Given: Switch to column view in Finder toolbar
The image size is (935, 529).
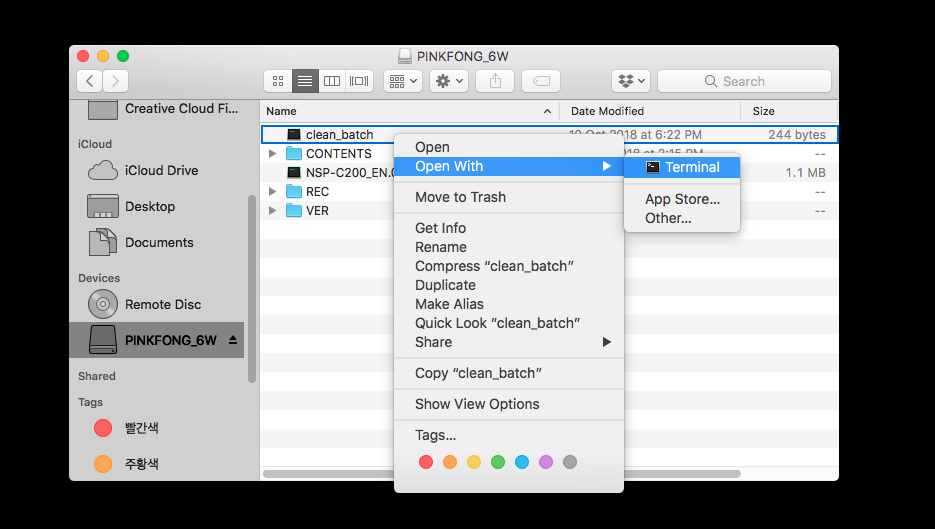Looking at the screenshot, I should point(332,81).
